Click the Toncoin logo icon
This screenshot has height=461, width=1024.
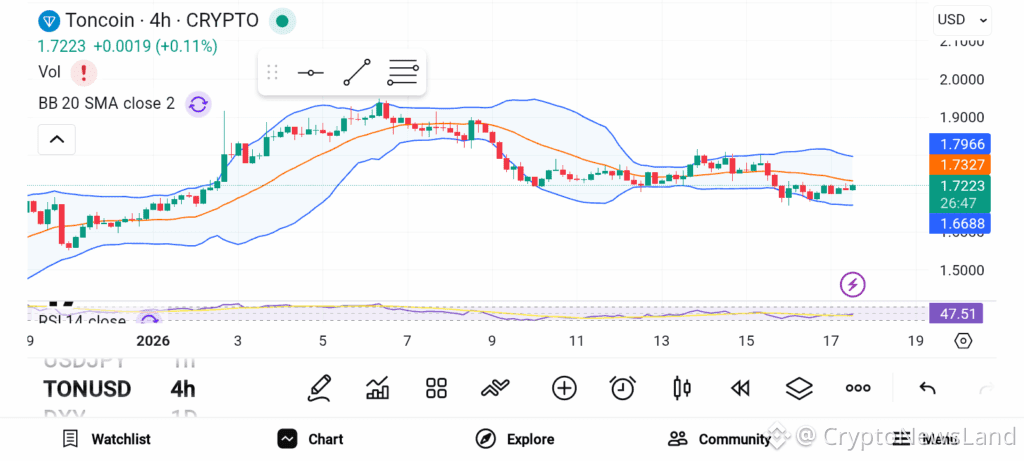49,21
